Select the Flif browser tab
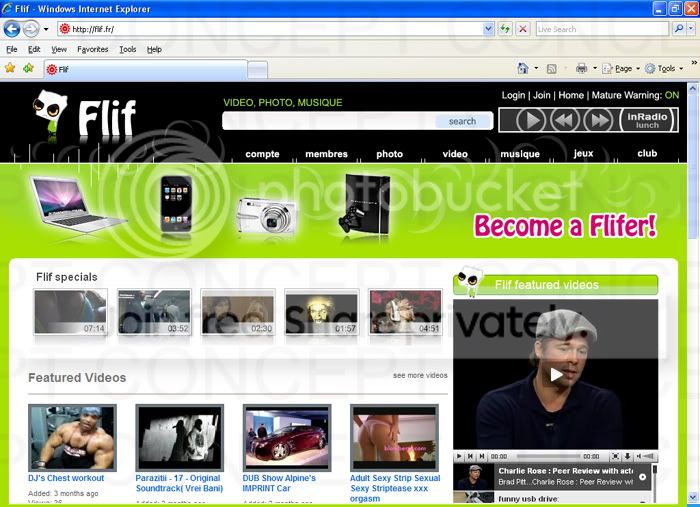The image size is (700, 507). (x=146, y=70)
